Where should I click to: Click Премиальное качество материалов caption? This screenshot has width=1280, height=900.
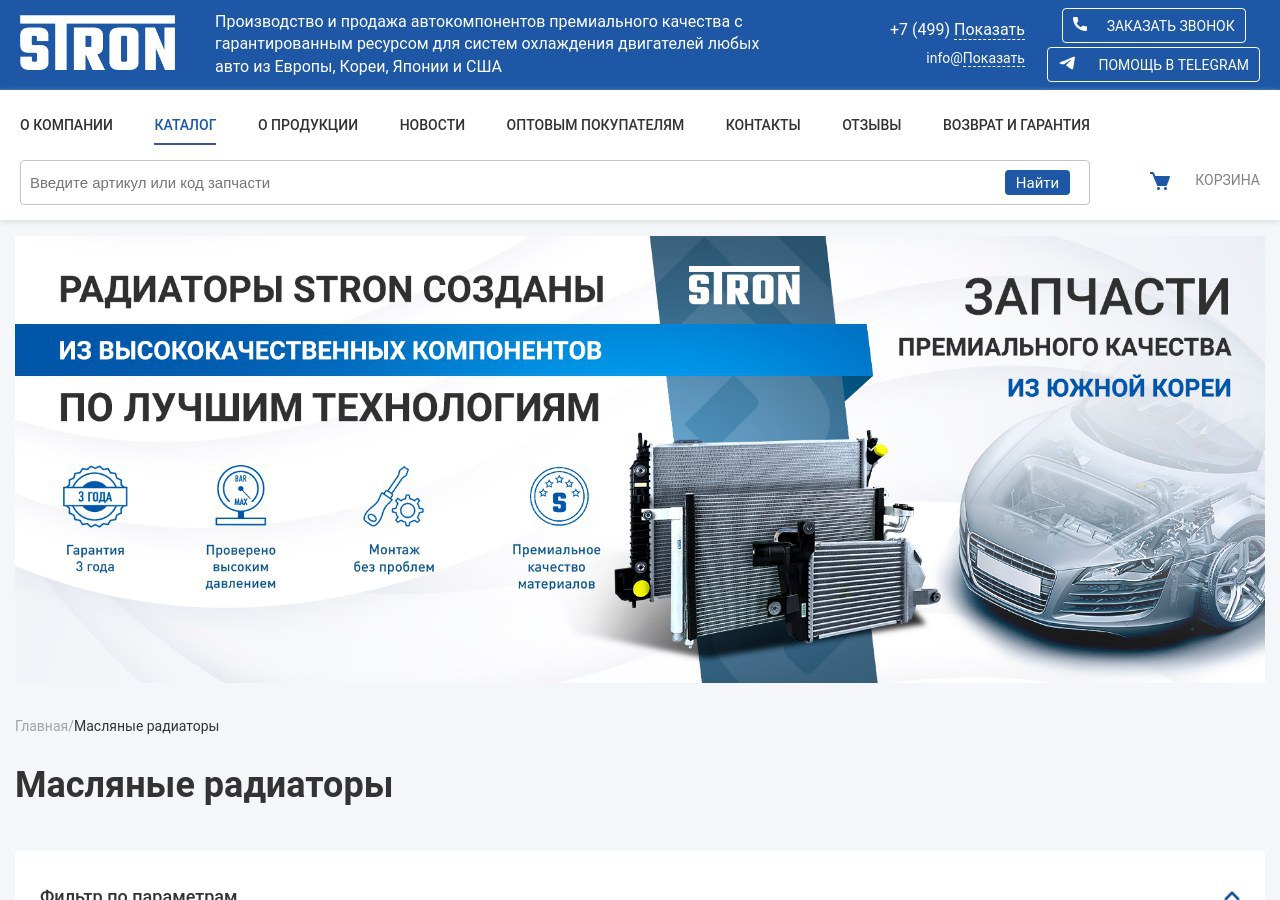[x=556, y=566]
